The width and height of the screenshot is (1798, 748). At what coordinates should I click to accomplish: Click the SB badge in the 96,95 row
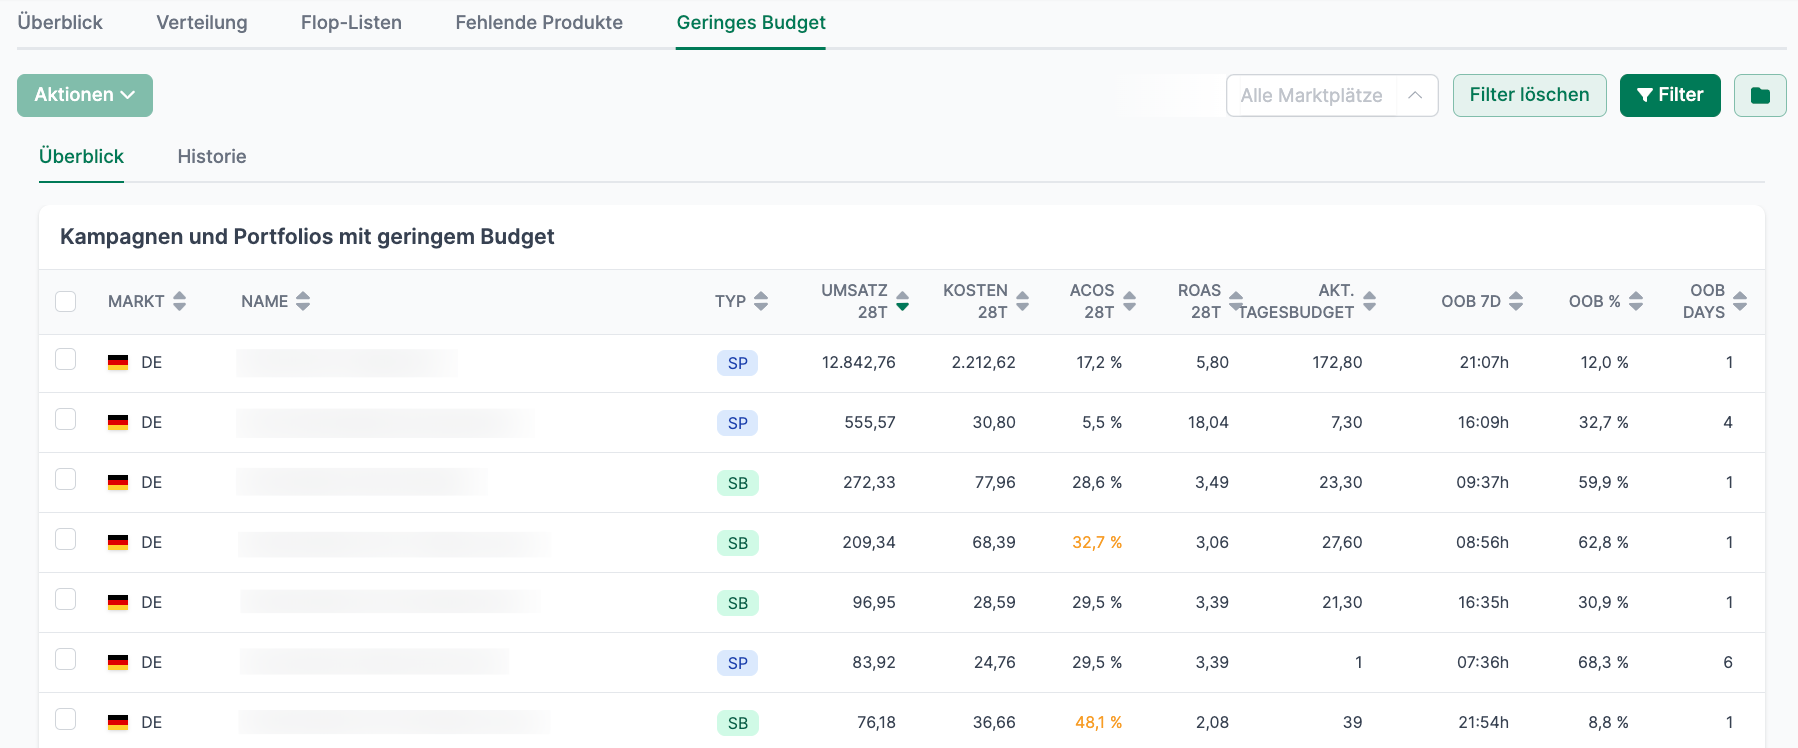[x=737, y=603]
